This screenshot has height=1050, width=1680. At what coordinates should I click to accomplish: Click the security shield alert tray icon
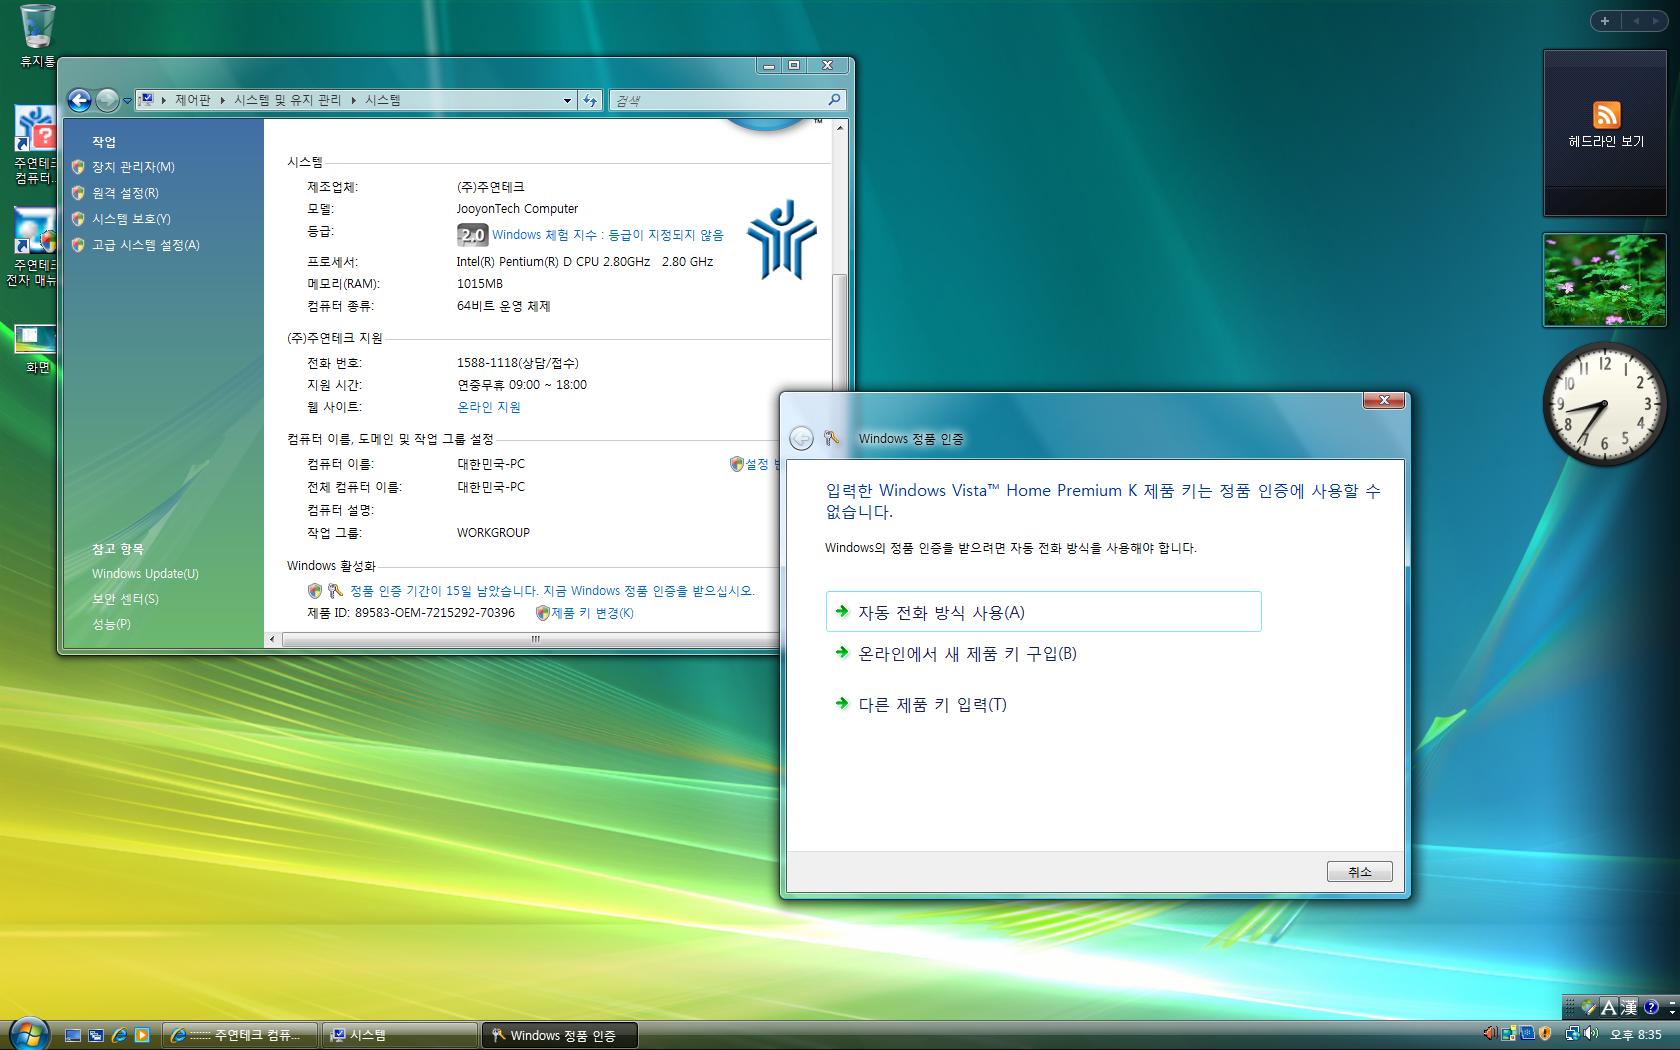[x=1545, y=1034]
